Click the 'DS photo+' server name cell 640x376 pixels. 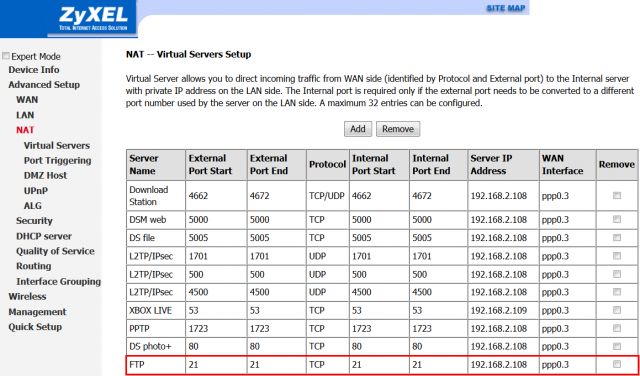155,347
